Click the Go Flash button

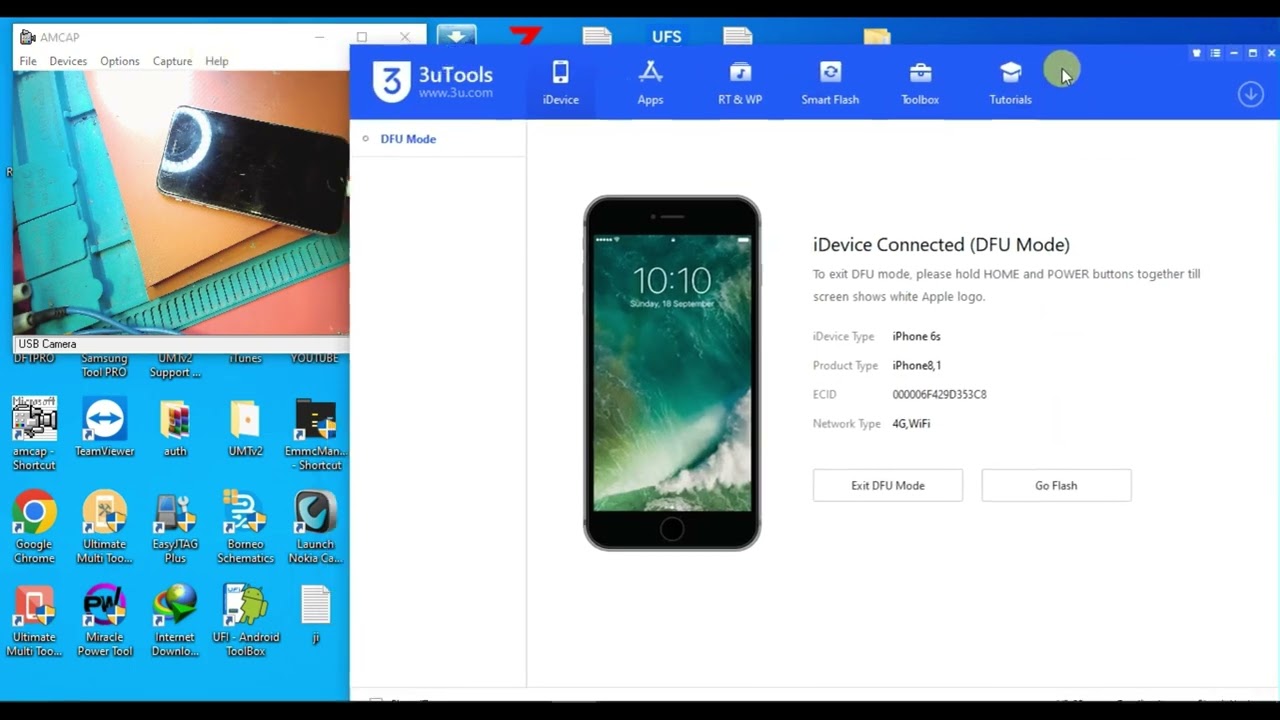coord(1056,485)
